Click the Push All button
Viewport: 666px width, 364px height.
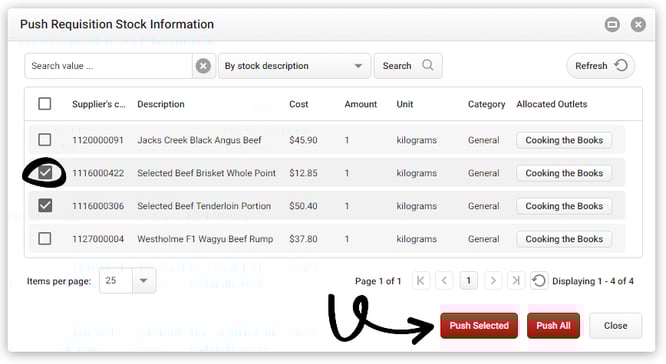click(x=553, y=326)
